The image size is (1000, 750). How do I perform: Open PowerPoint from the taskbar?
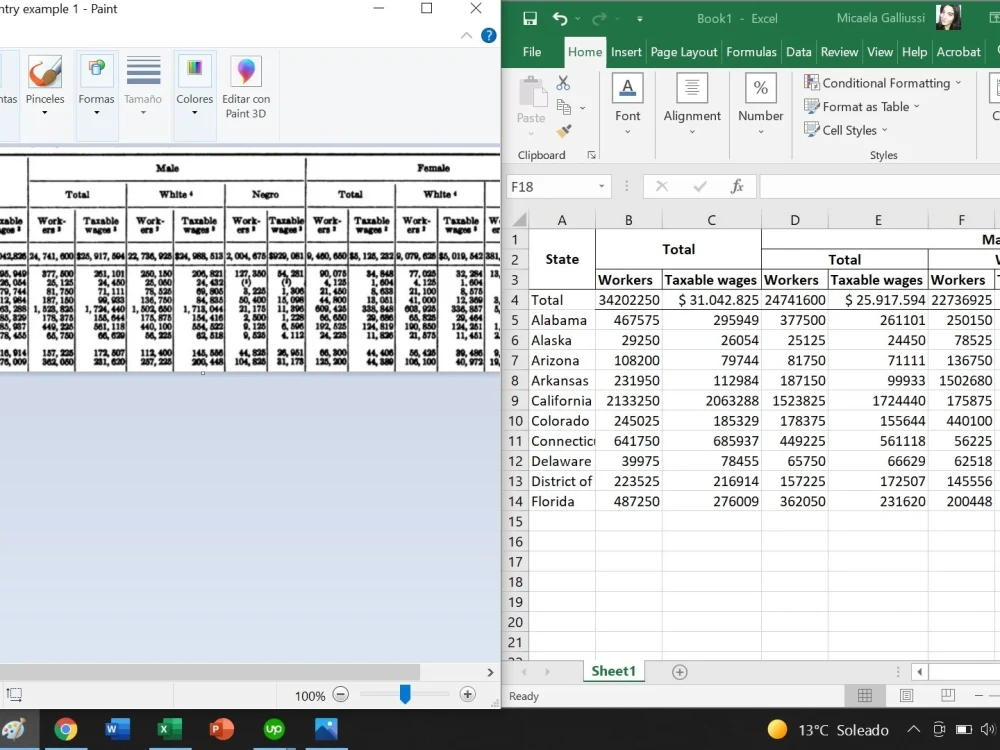coord(221,729)
